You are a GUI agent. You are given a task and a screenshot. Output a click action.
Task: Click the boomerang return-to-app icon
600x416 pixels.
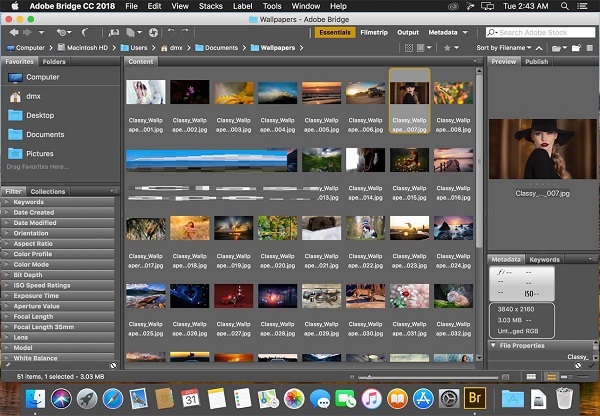point(85,33)
